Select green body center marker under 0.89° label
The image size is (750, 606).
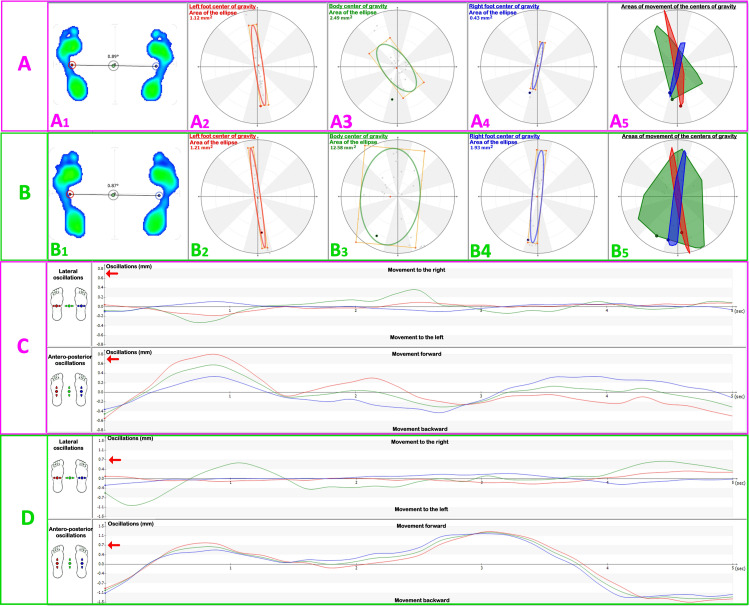click(114, 66)
